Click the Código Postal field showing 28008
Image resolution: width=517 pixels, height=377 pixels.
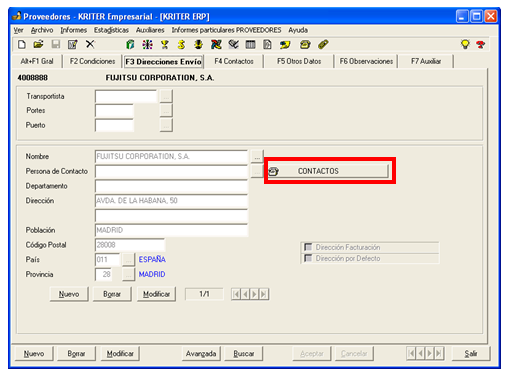130,245
